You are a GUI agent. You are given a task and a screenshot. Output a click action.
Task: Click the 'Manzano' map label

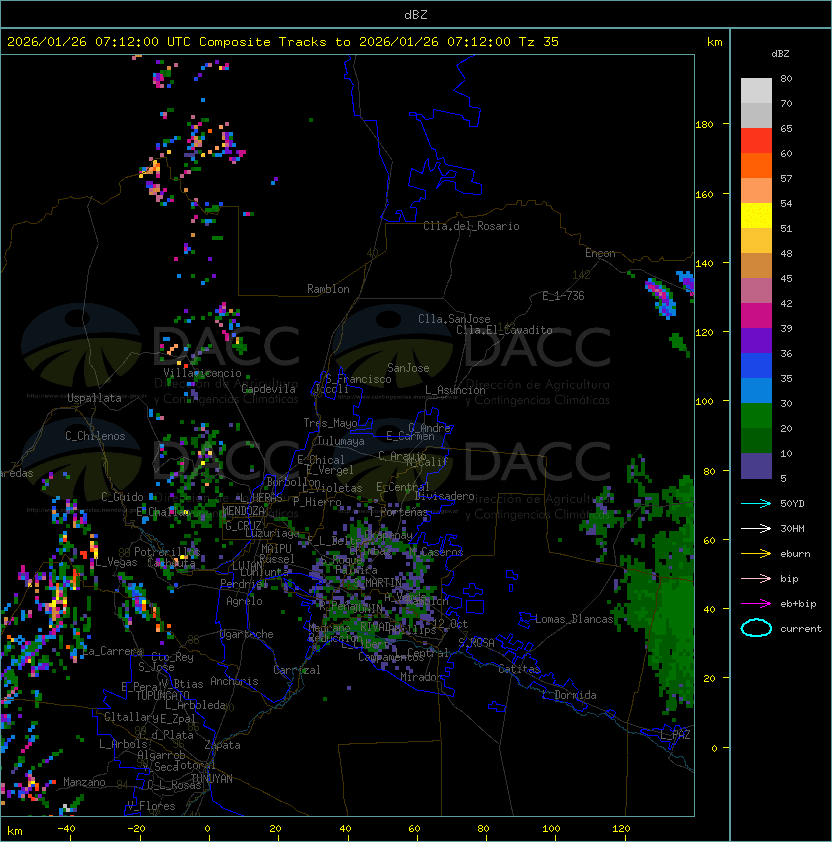[x=84, y=782]
